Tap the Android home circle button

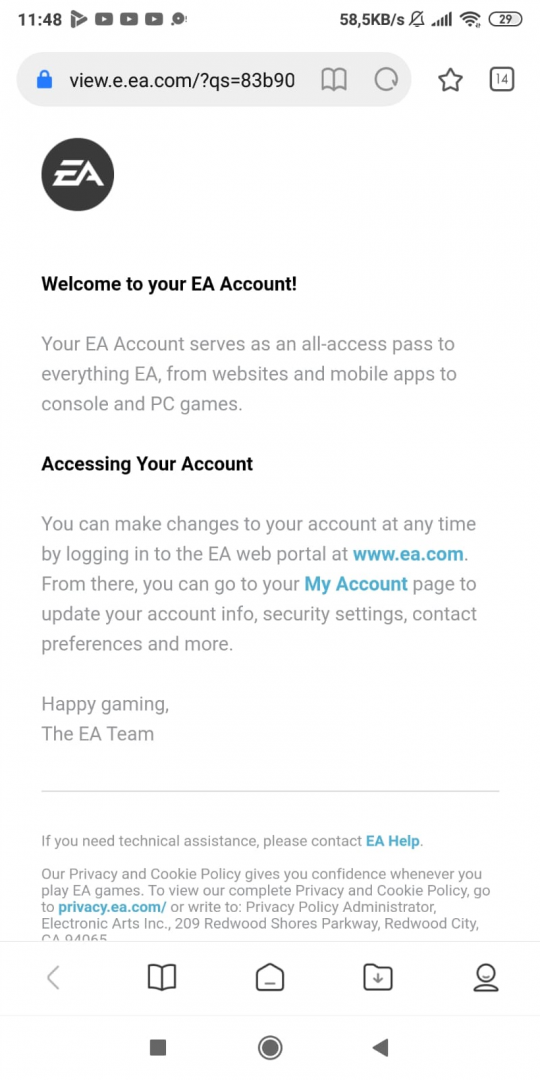pyautogui.click(x=270, y=1048)
